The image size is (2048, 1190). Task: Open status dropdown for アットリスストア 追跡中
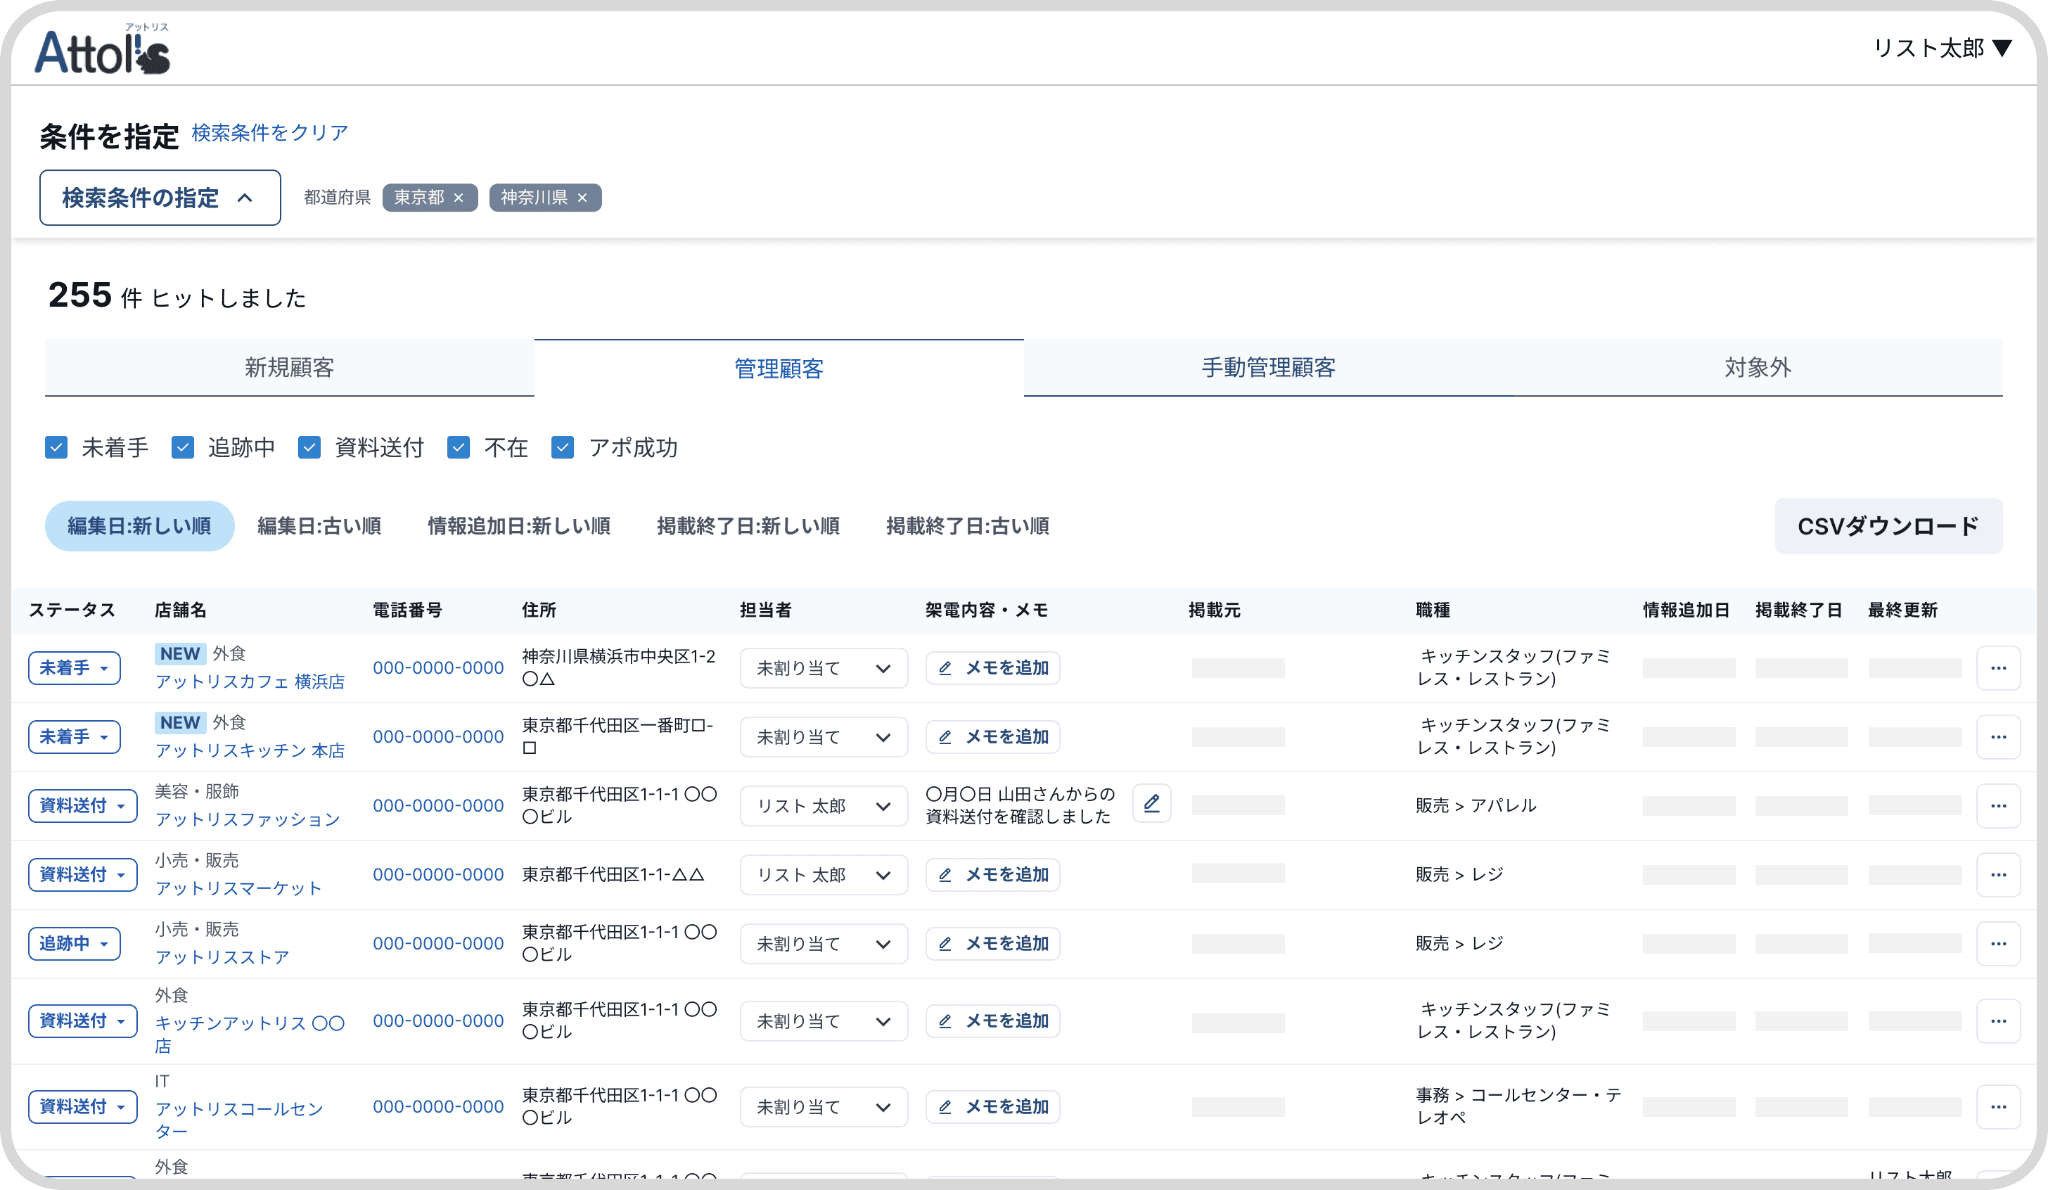(74, 944)
